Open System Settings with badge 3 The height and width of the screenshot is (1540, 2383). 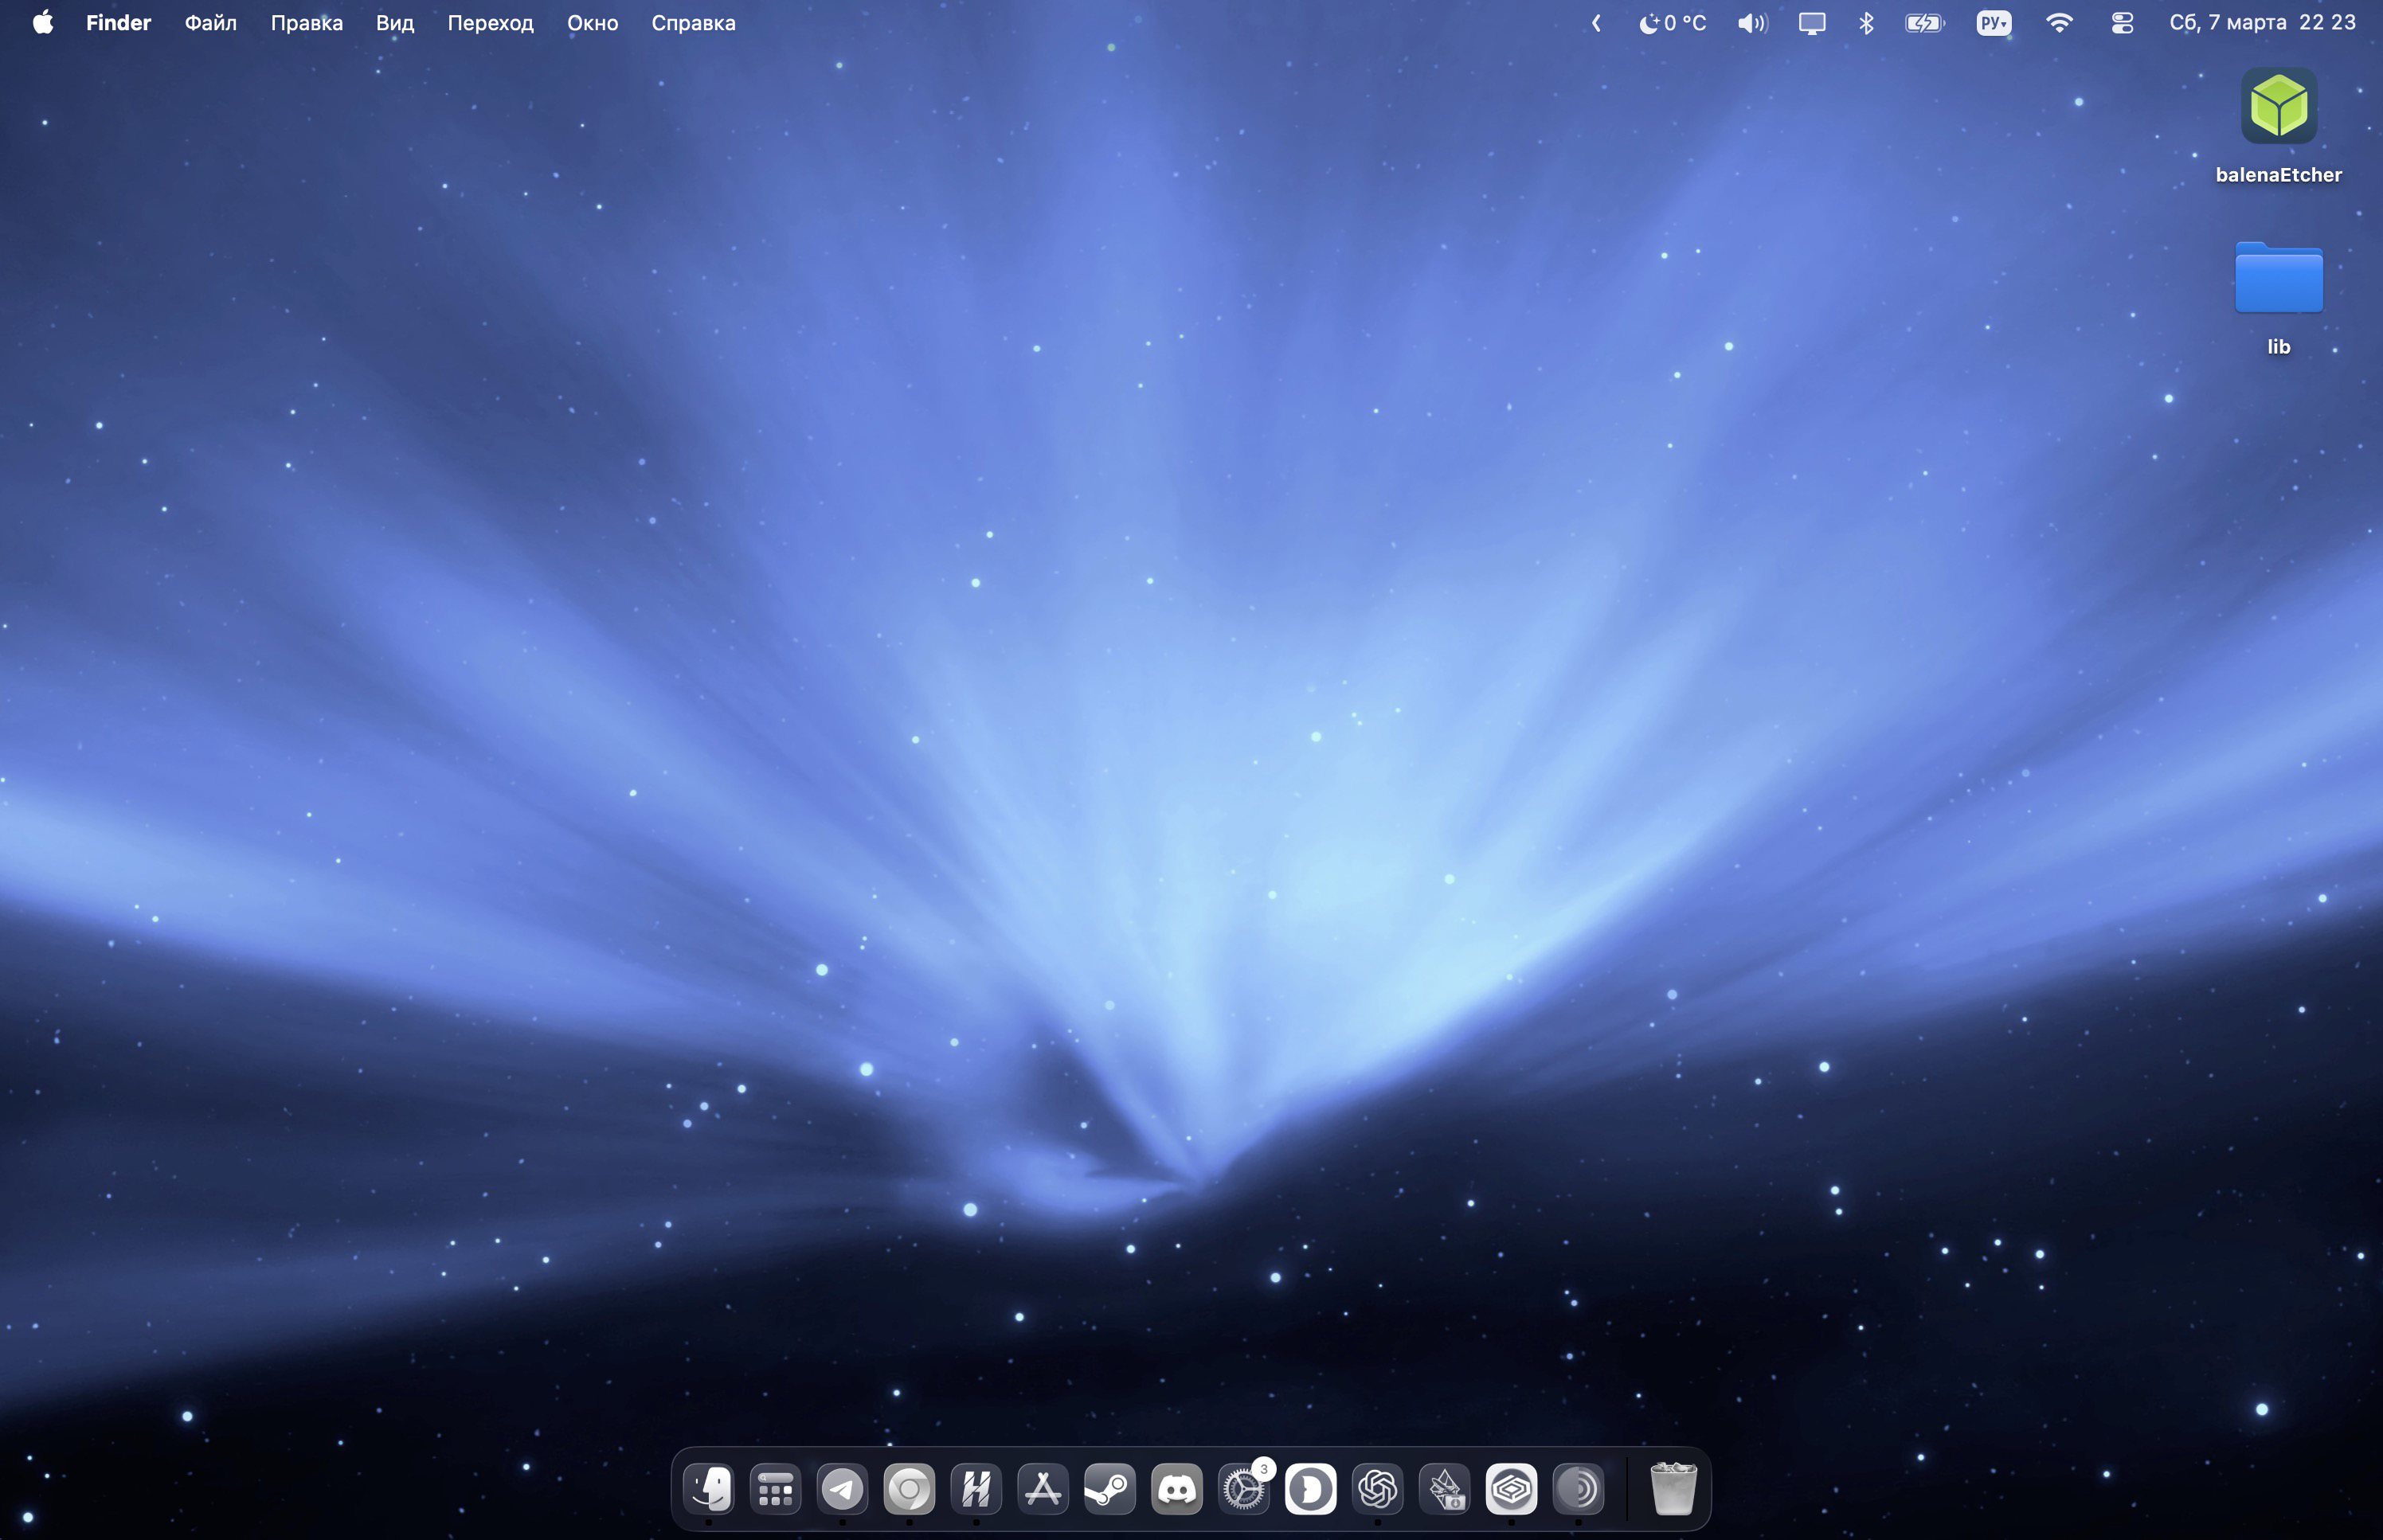1243,1489
